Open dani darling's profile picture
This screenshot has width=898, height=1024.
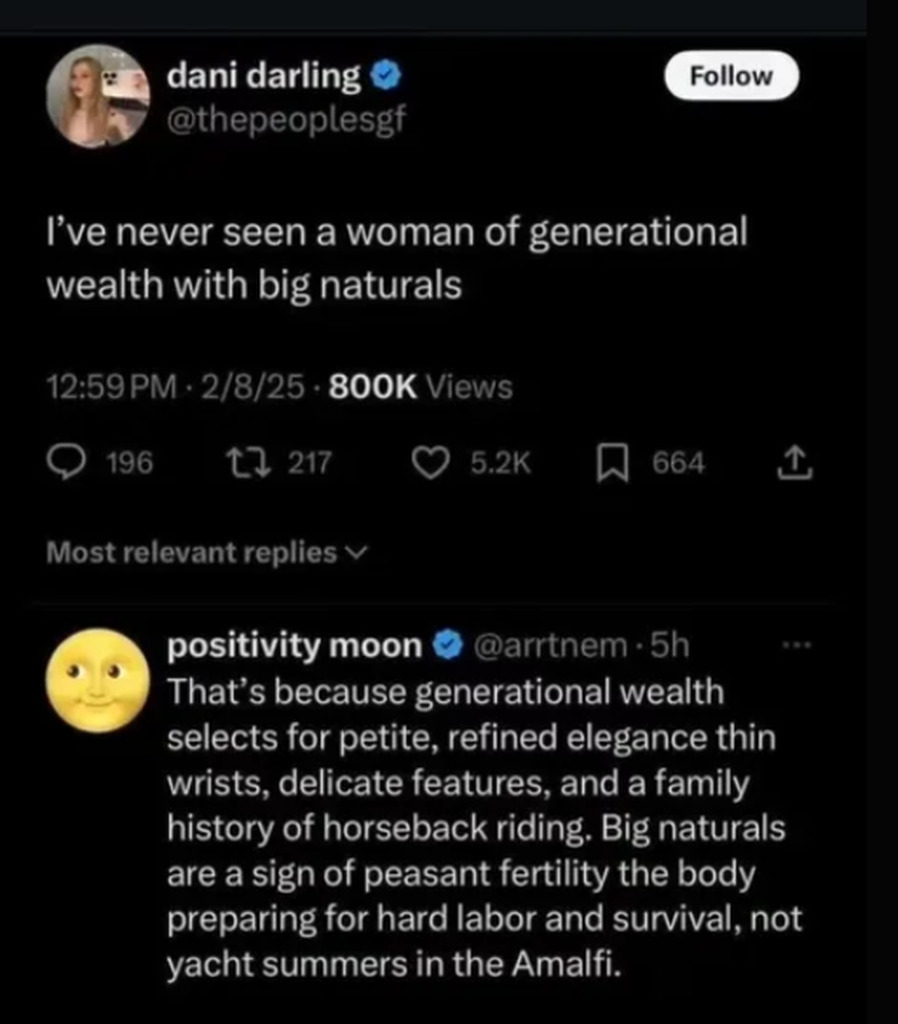(97, 96)
